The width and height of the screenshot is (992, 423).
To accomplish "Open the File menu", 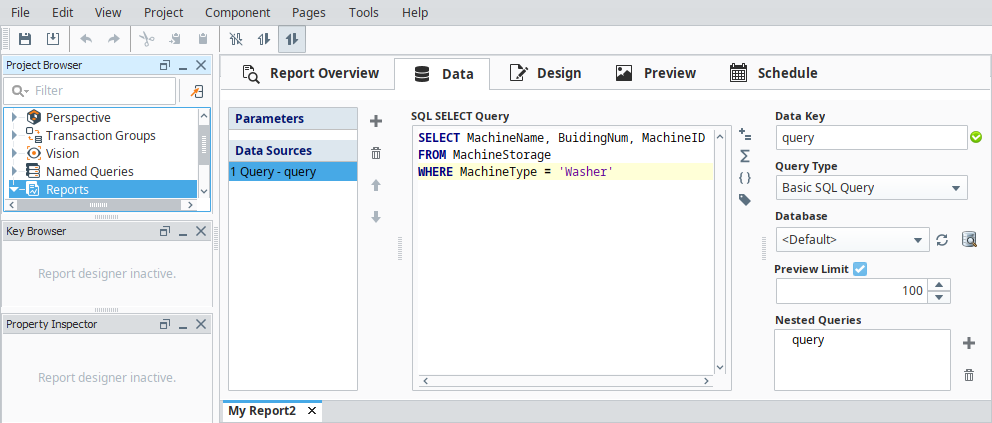I will click(x=20, y=13).
